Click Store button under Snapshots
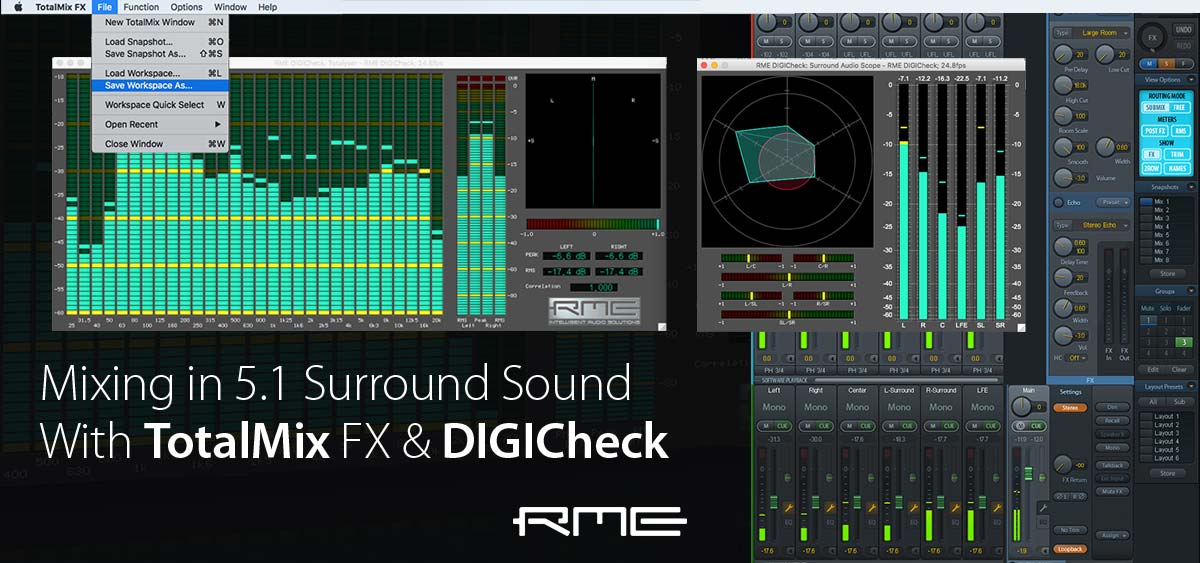This screenshot has height=563, width=1200. pyautogui.click(x=1166, y=274)
